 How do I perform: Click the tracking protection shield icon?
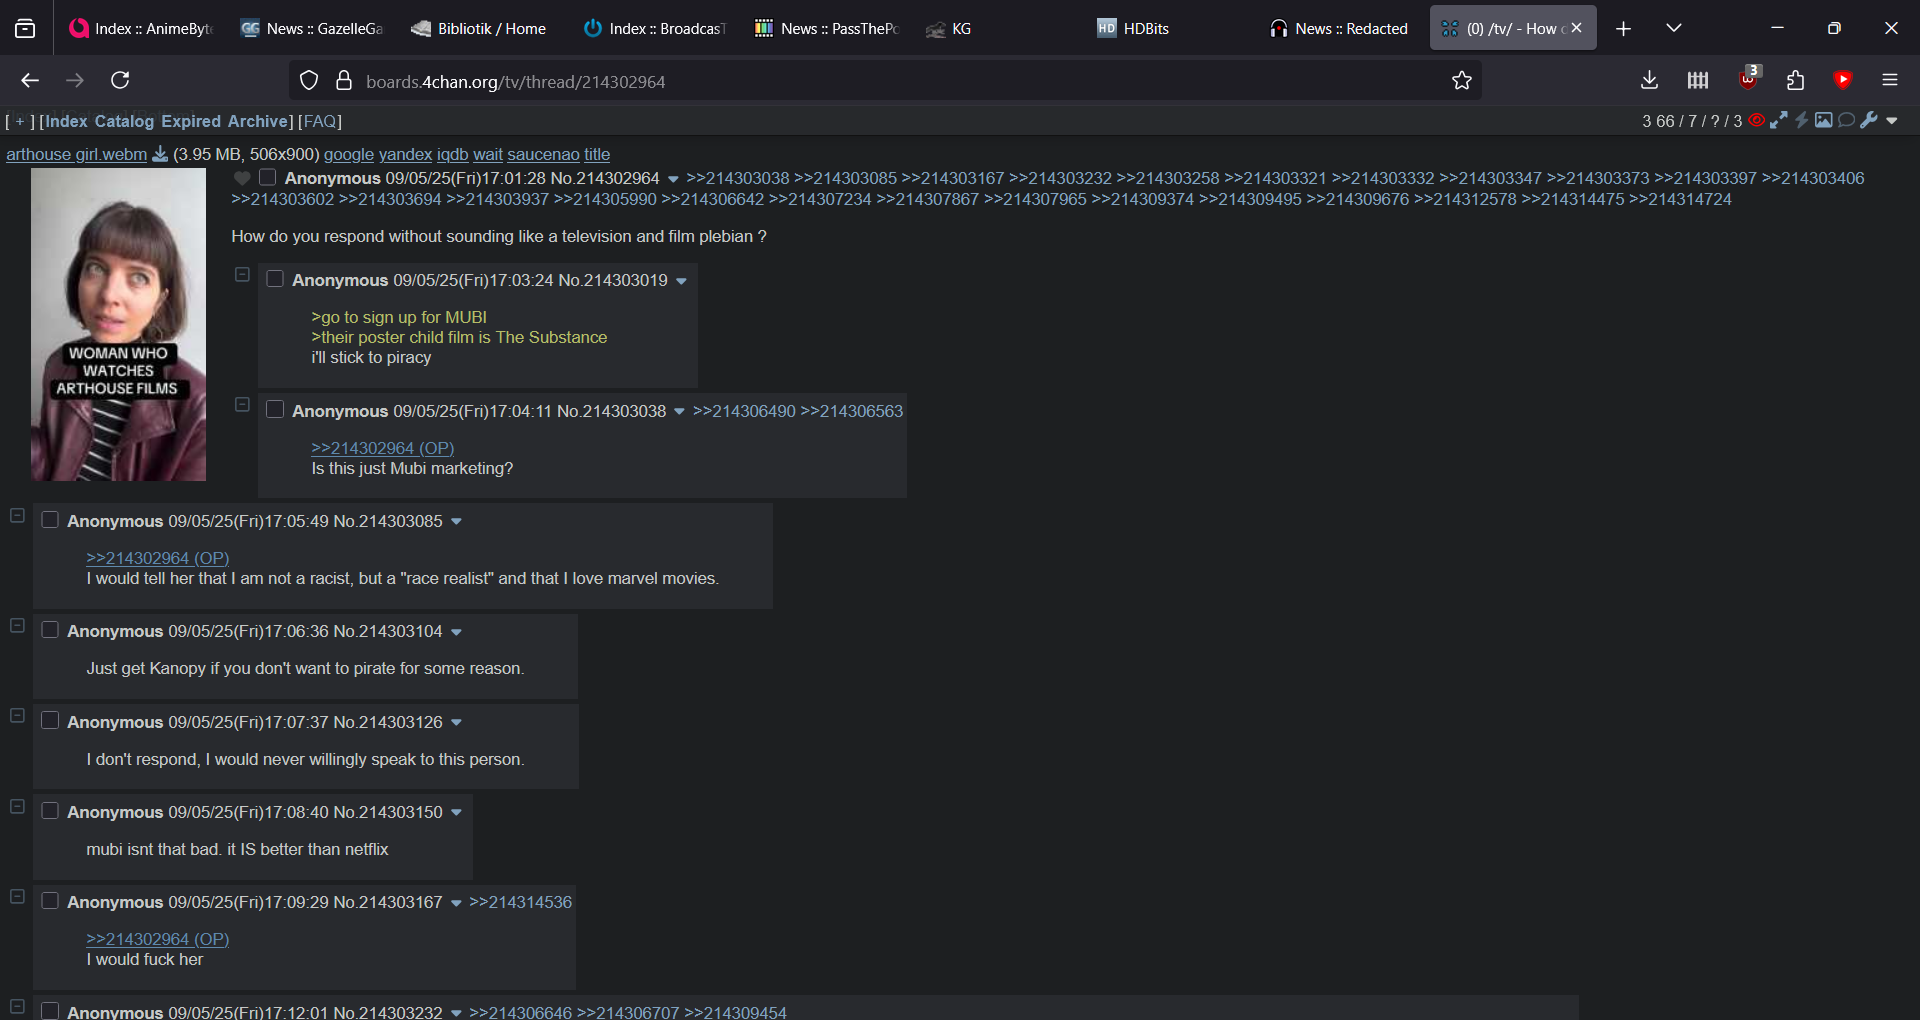309,81
